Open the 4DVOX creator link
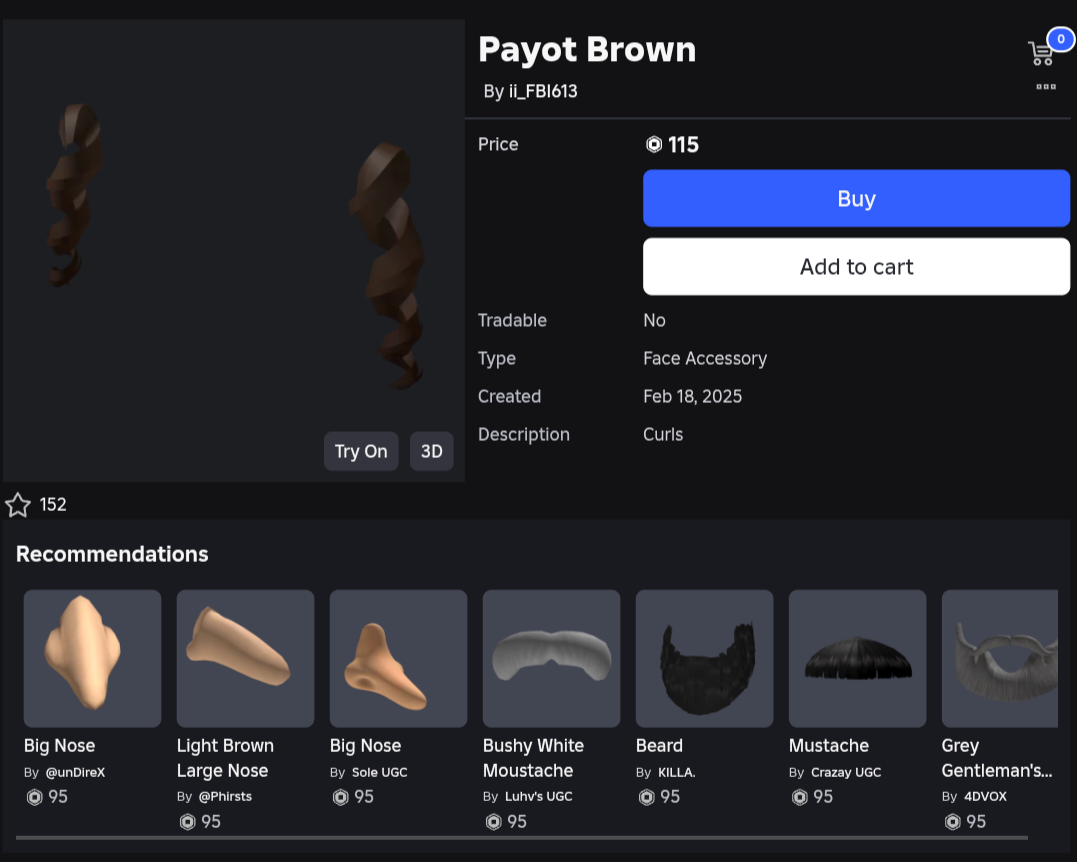This screenshot has height=862, width=1077. tap(985, 797)
